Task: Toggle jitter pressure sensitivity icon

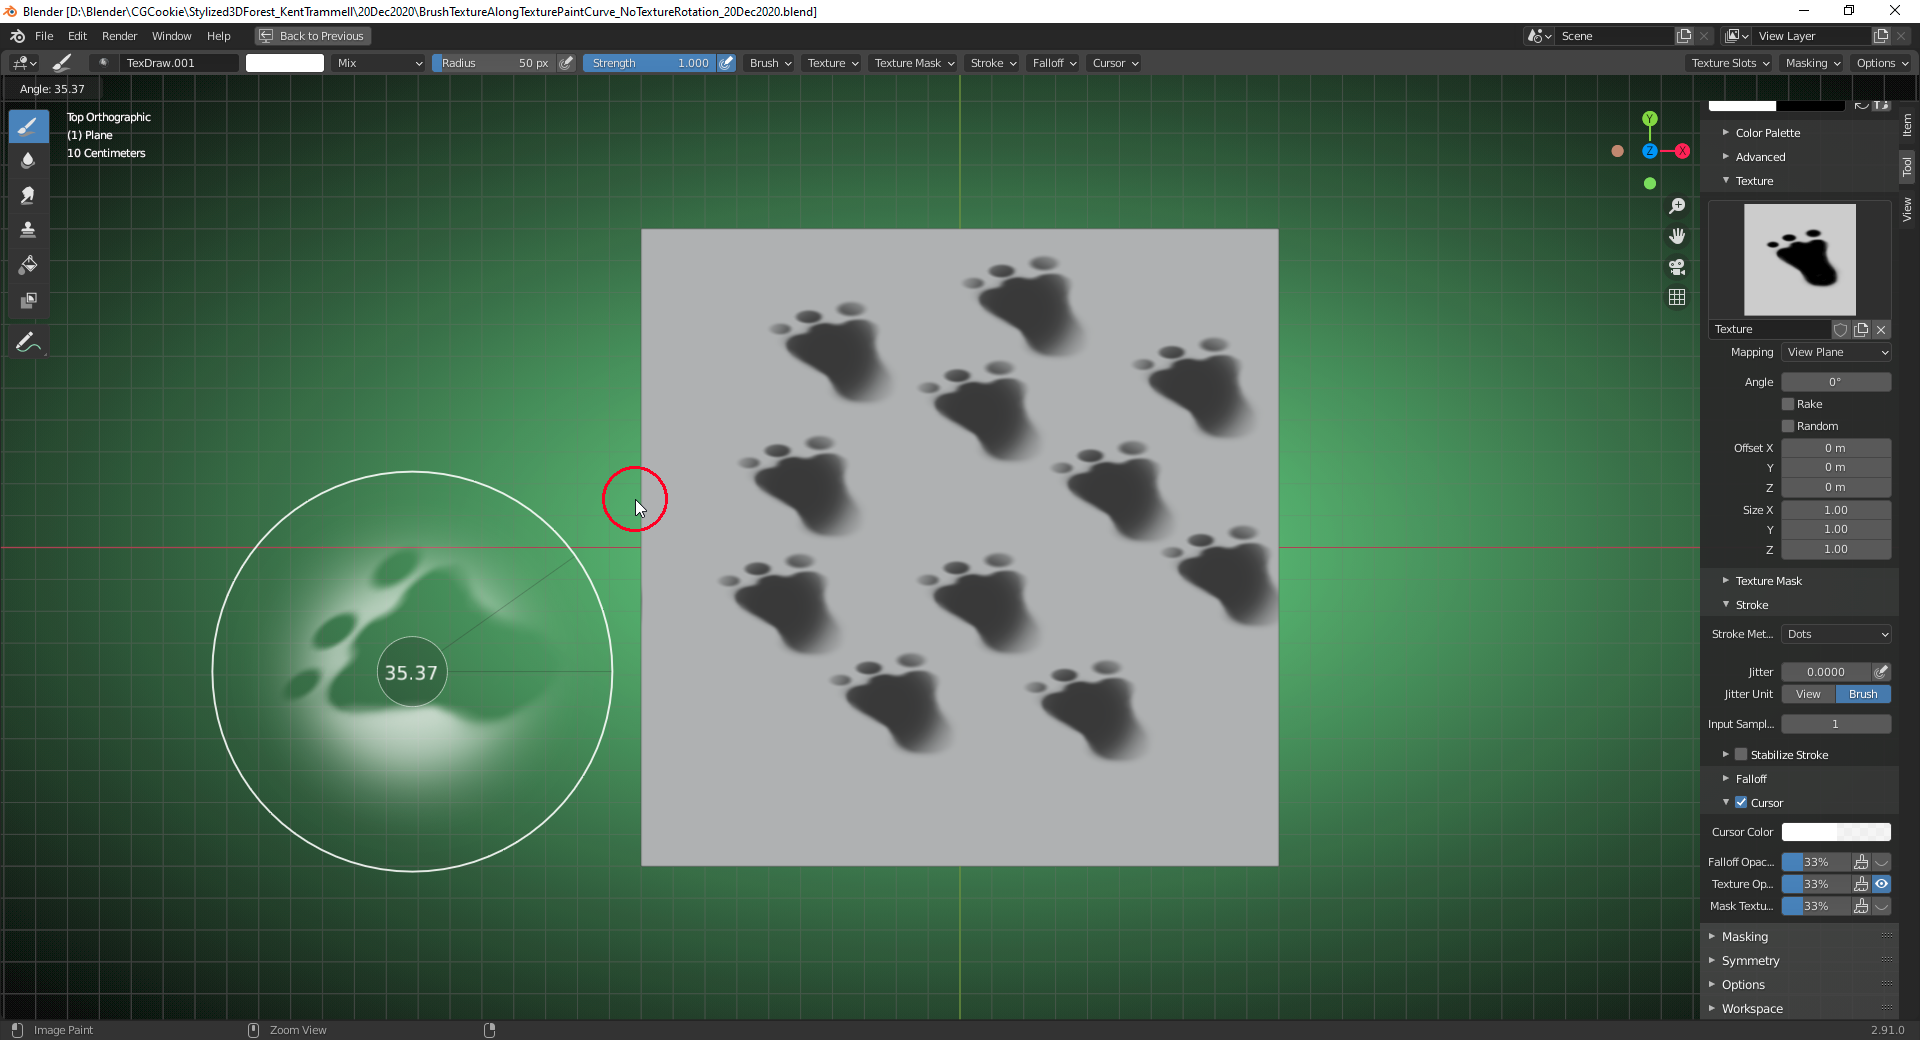Action: 1881,672
